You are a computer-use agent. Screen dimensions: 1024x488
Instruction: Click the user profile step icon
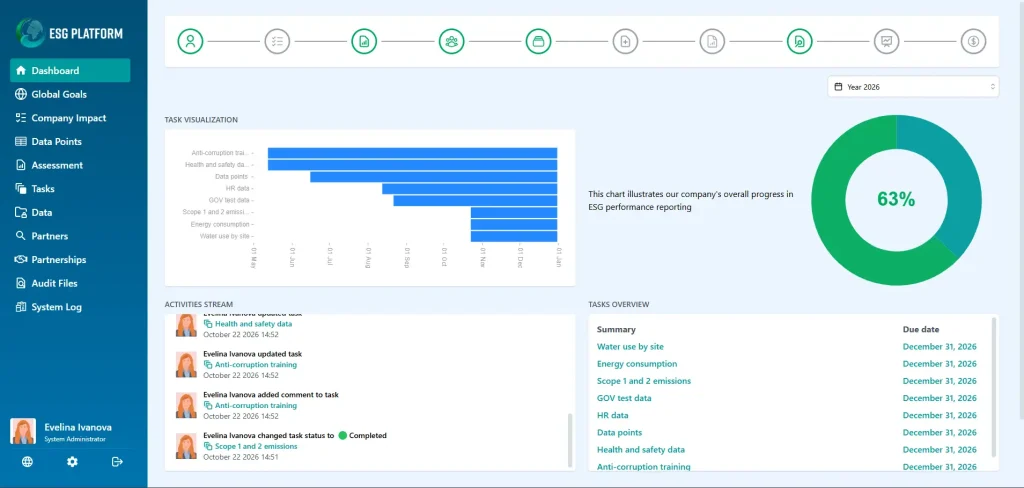pos(190,41)
